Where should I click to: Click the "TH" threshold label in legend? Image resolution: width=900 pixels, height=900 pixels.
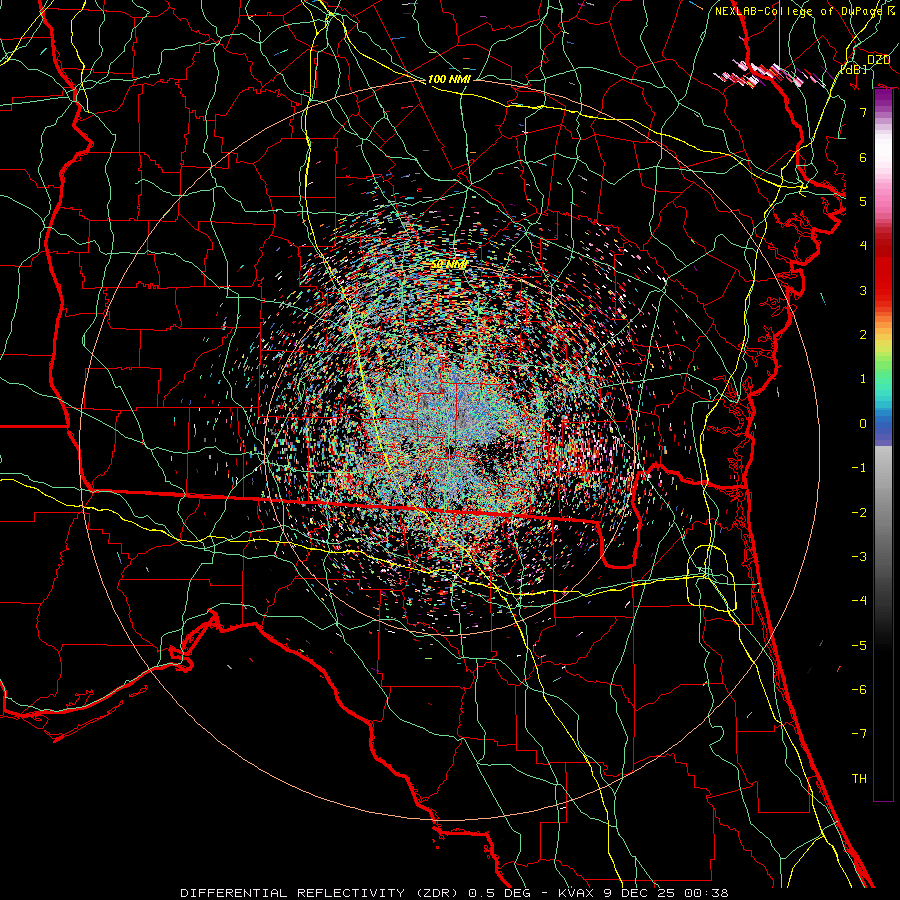859,779
